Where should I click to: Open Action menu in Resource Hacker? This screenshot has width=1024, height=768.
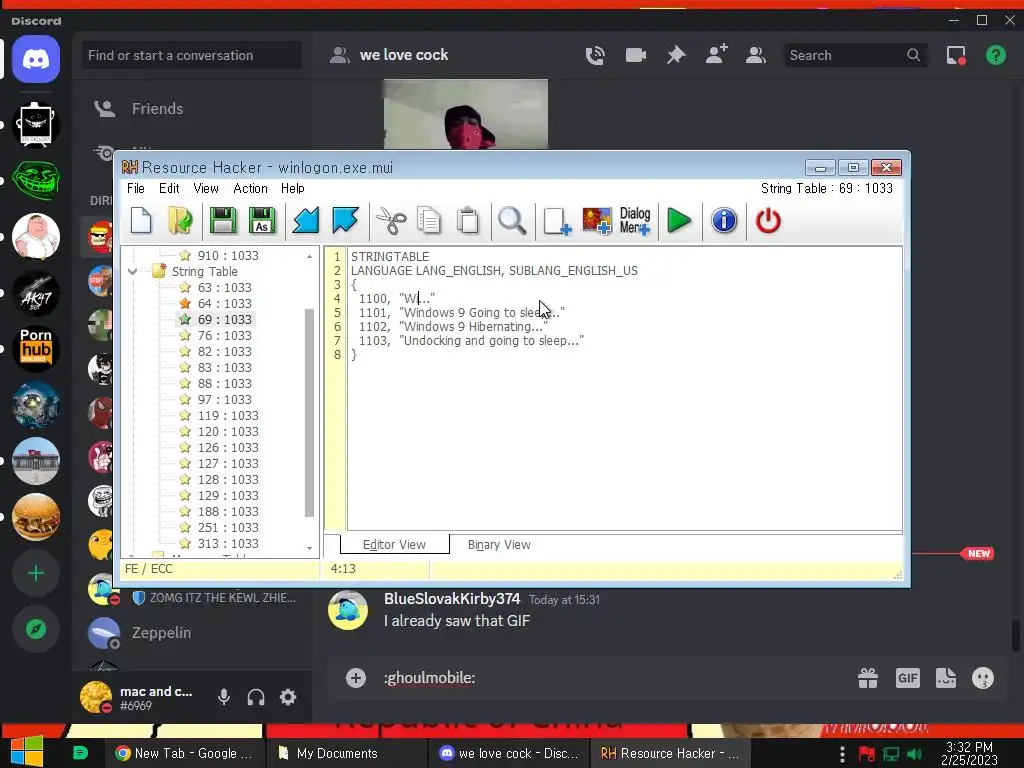pyautogui.click(x=251, y=189)
